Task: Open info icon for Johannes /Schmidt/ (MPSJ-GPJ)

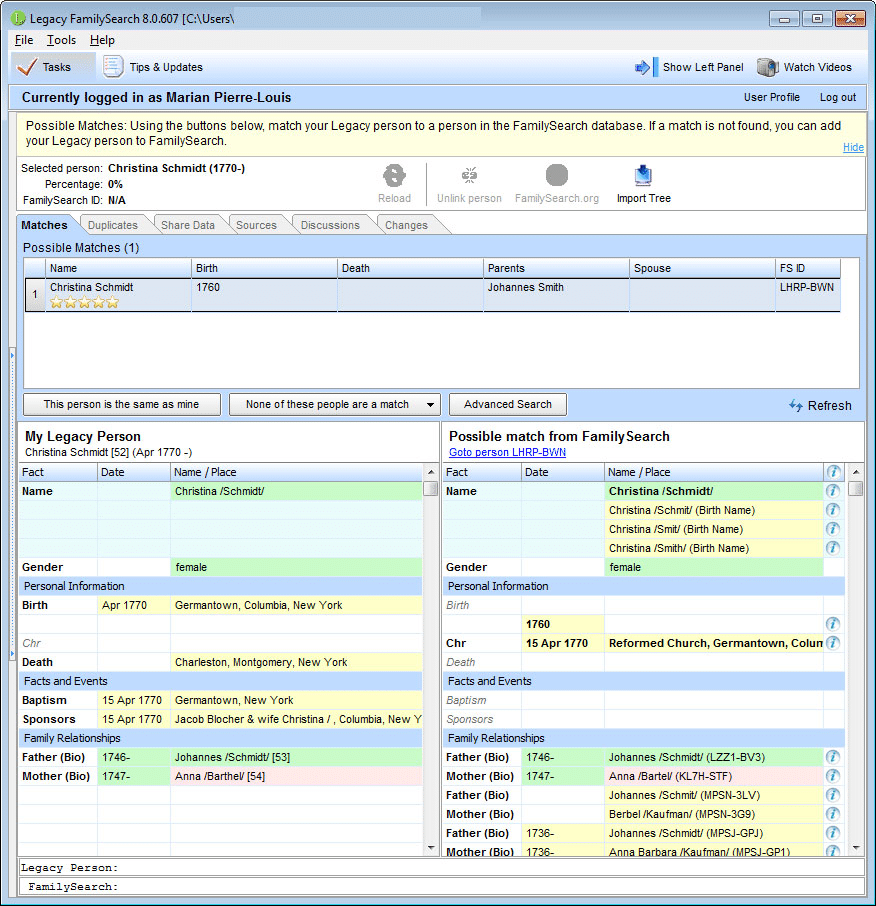Action: [833, 833]
